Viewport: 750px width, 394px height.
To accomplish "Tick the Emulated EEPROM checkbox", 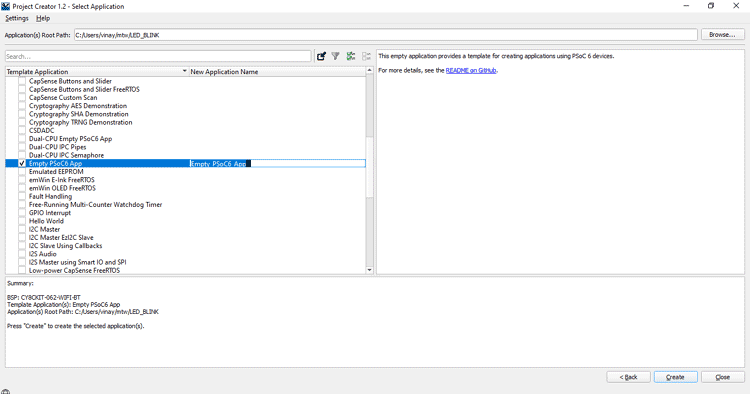I will [x=22, y=172].
